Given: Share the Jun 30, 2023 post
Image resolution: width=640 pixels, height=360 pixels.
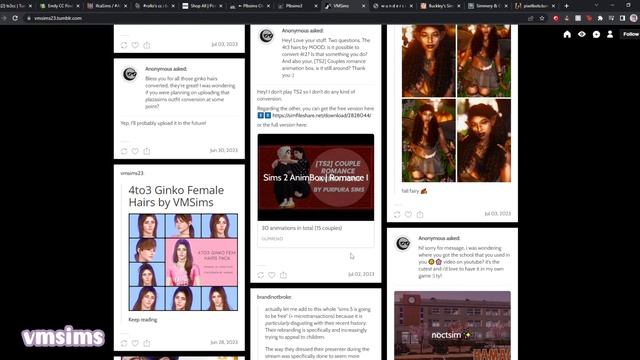Looking at the screenshot, I should coord(147,151).
